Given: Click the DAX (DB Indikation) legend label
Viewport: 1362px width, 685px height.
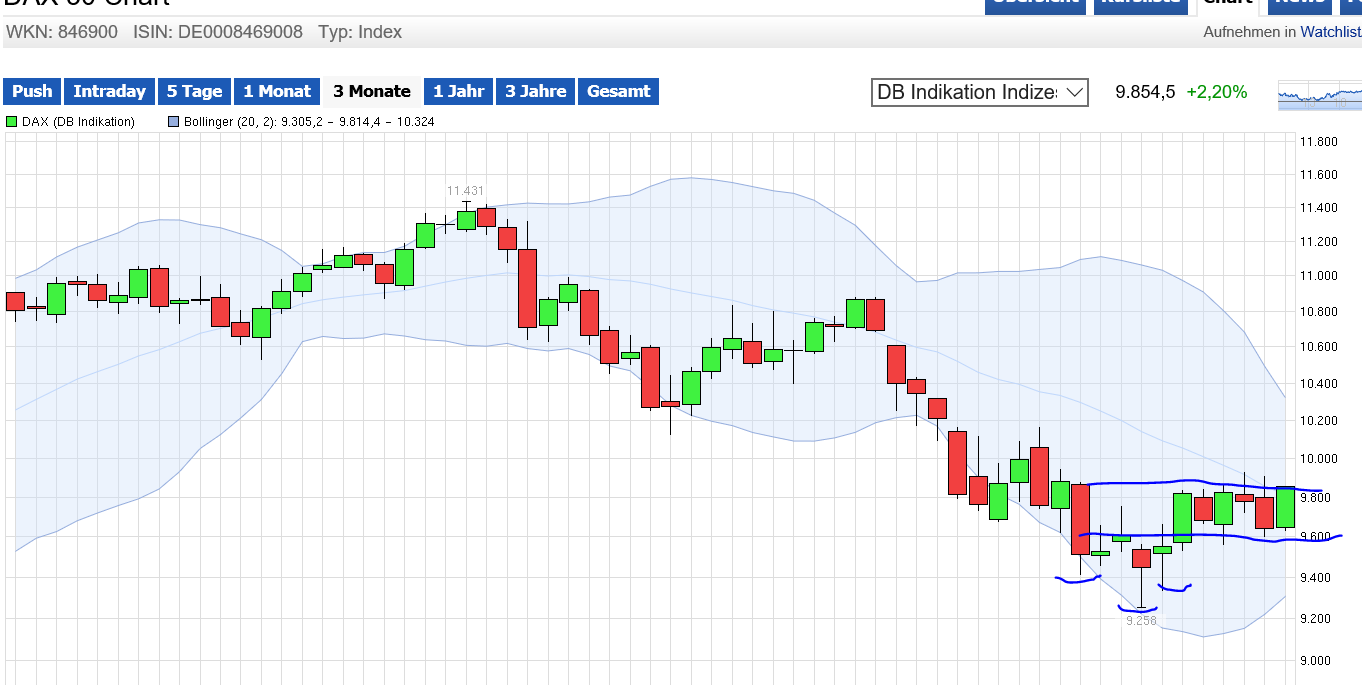Looking at the screenshot, I should [x=78, y=122].
